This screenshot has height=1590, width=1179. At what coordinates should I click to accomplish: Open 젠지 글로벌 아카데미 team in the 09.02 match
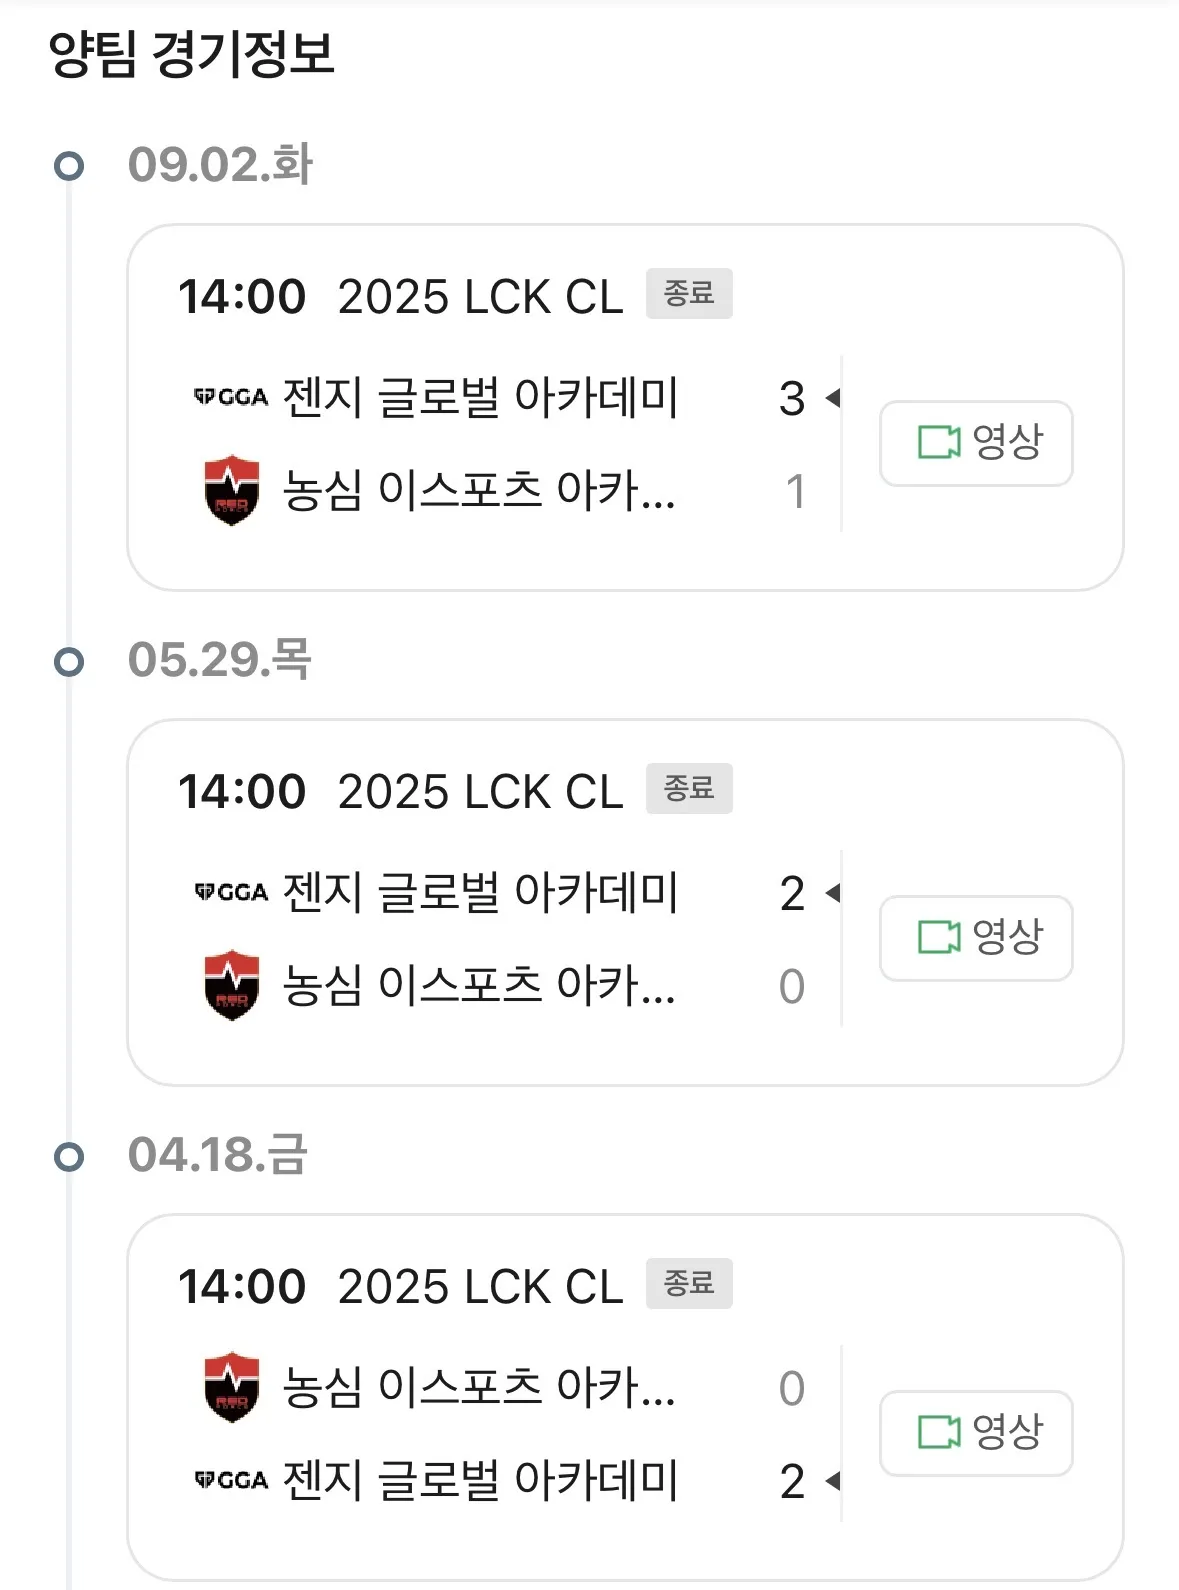(480, 397)
